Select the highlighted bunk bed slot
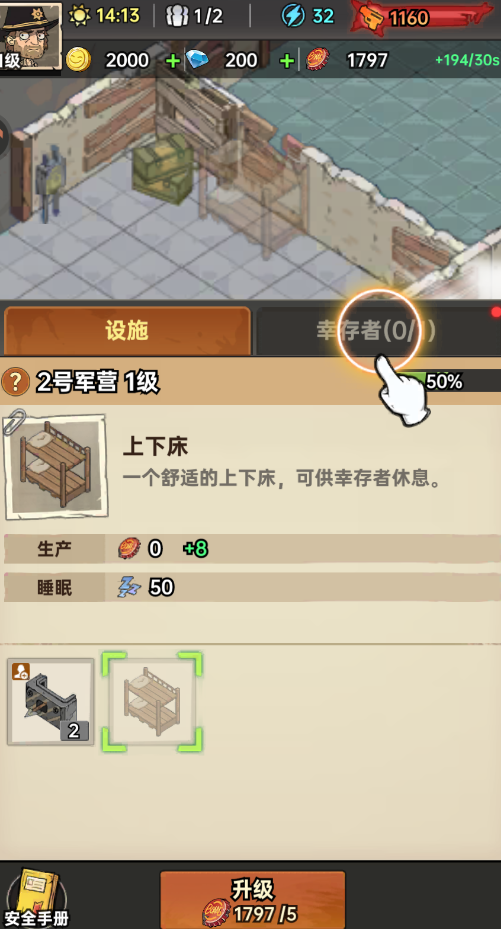 (x=152, y=701)
